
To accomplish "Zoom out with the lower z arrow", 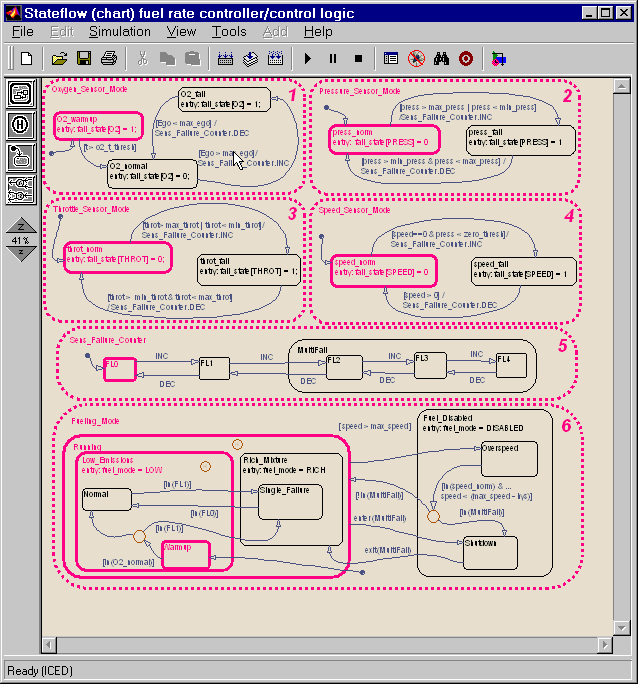I will click(x=20, y=253).
